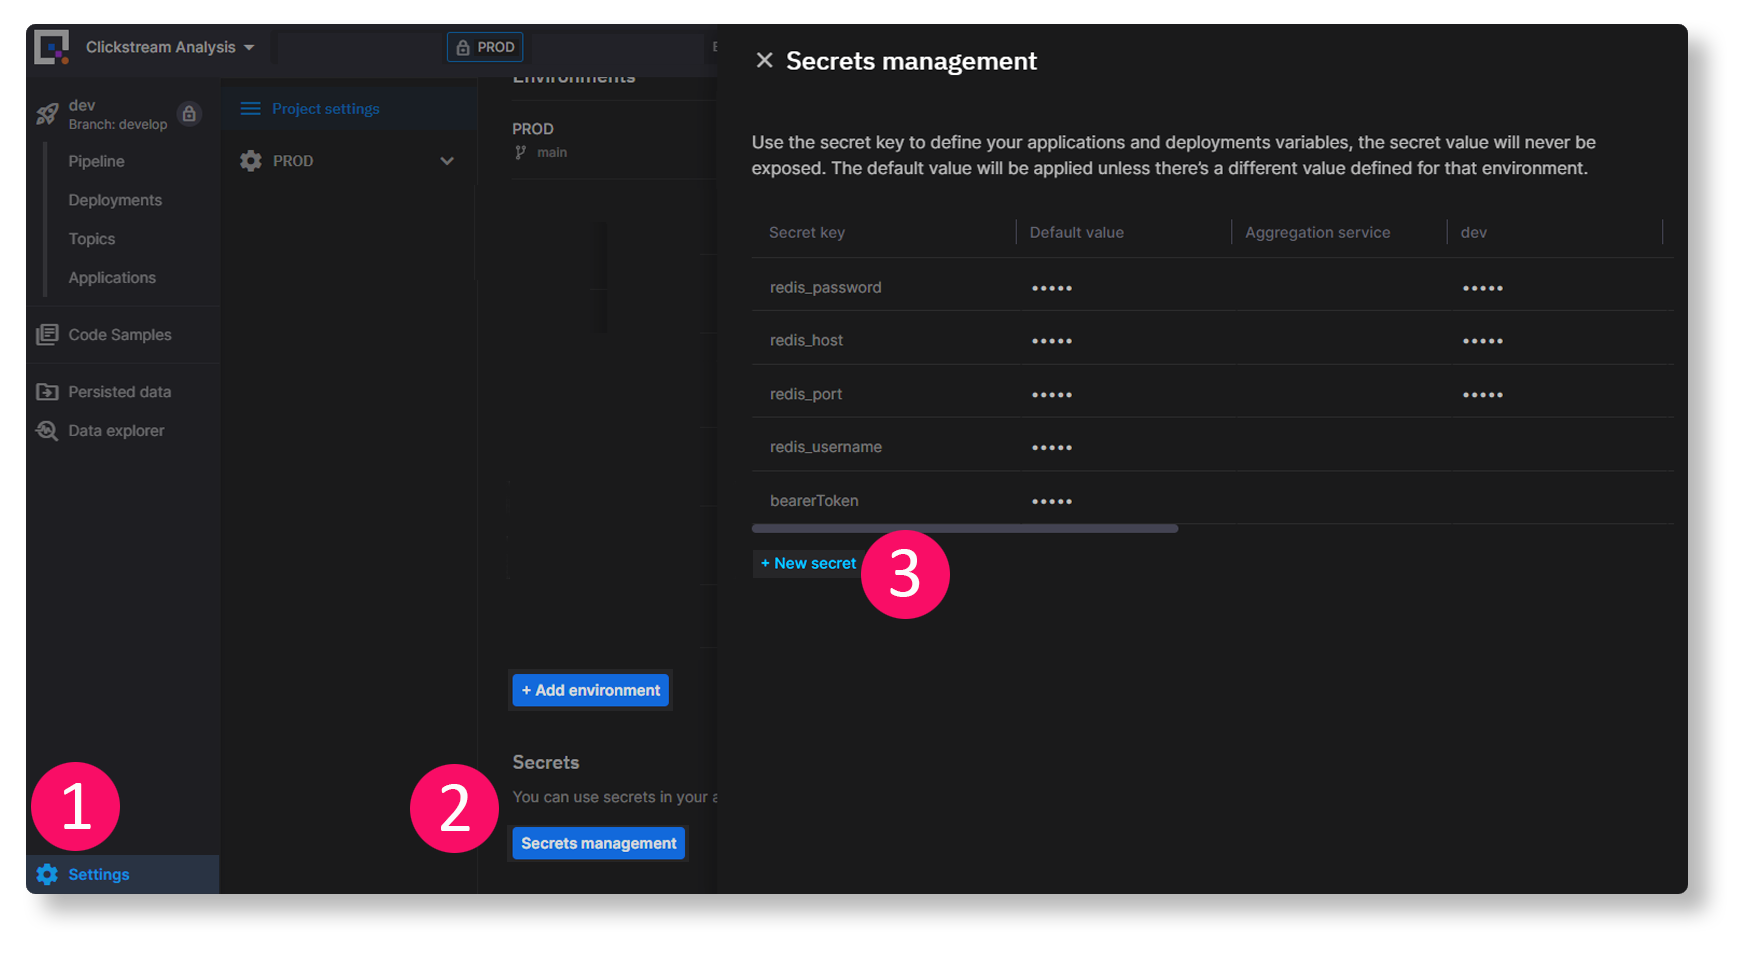Click the Persisted data folder icon
The height and width of the screenshot is (963, 1756).
pyautogui.click(x=47, y=392)
